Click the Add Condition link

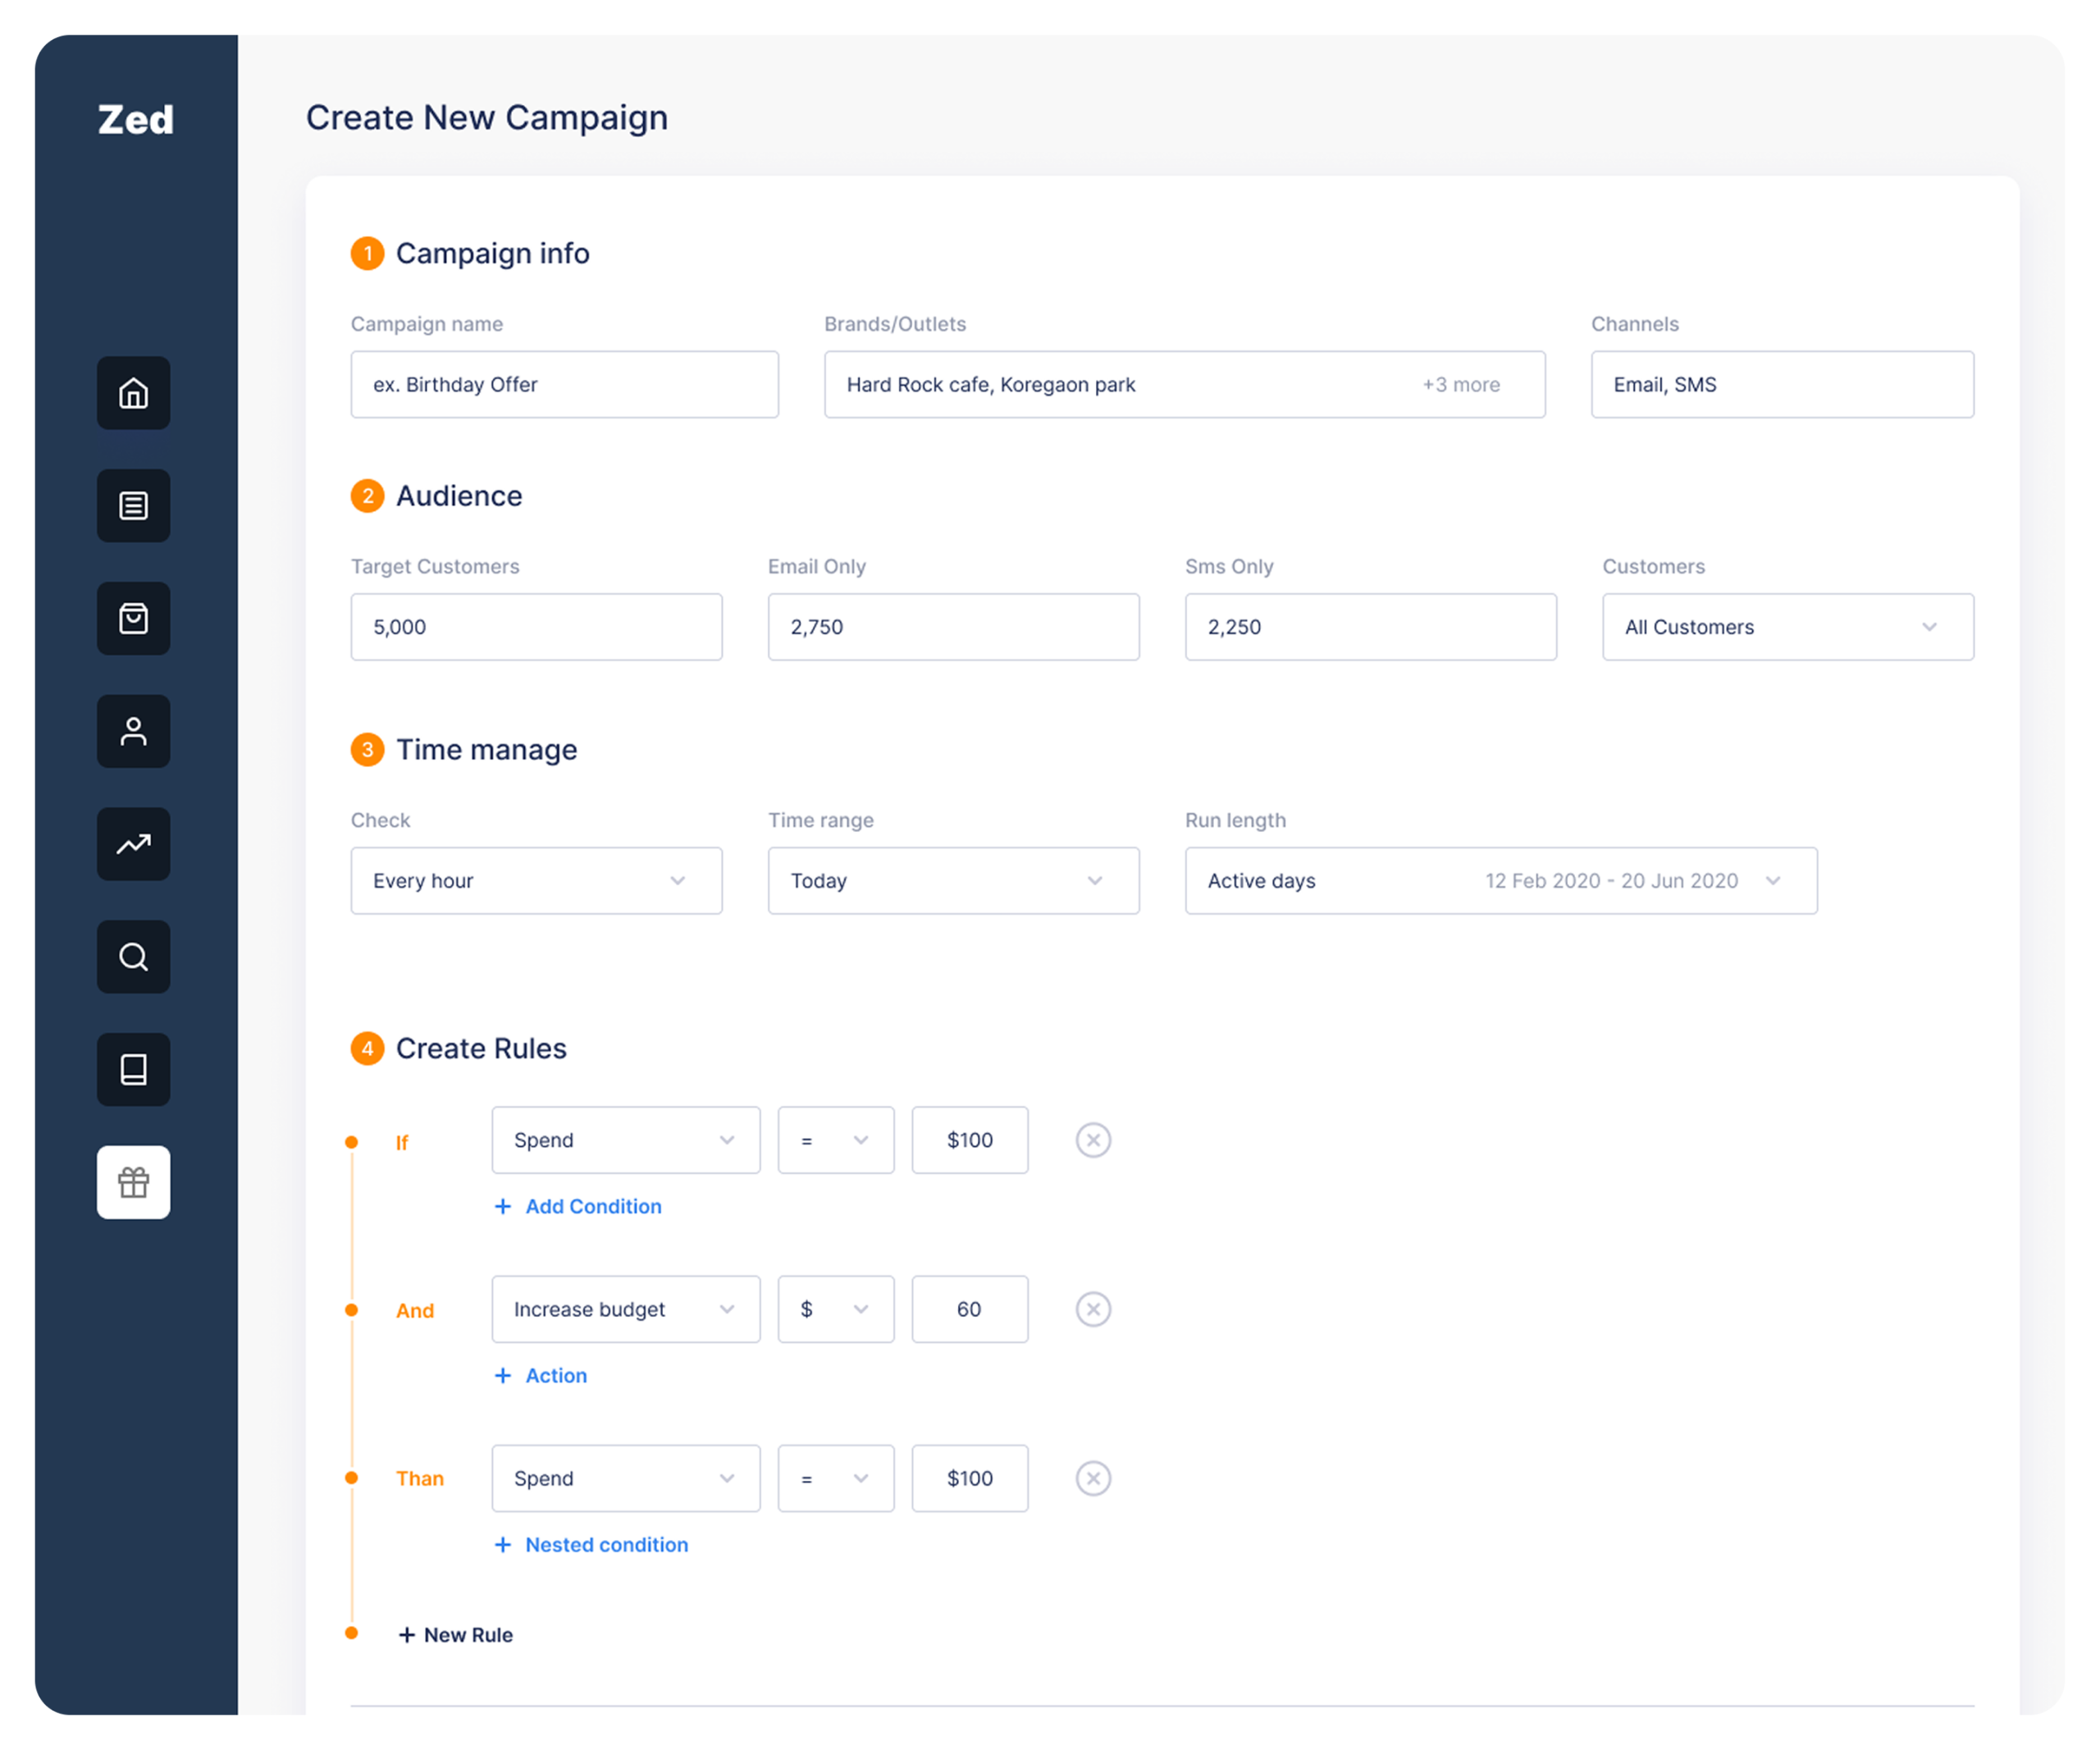(x=594, y=1207)
